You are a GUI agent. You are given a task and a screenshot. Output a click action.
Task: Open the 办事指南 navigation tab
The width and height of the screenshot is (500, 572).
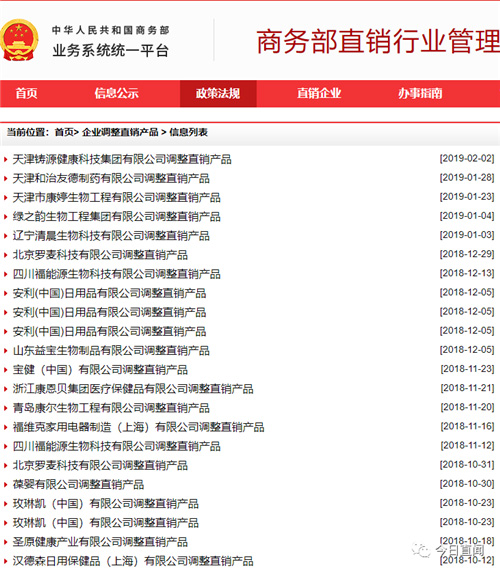point(420,93)
